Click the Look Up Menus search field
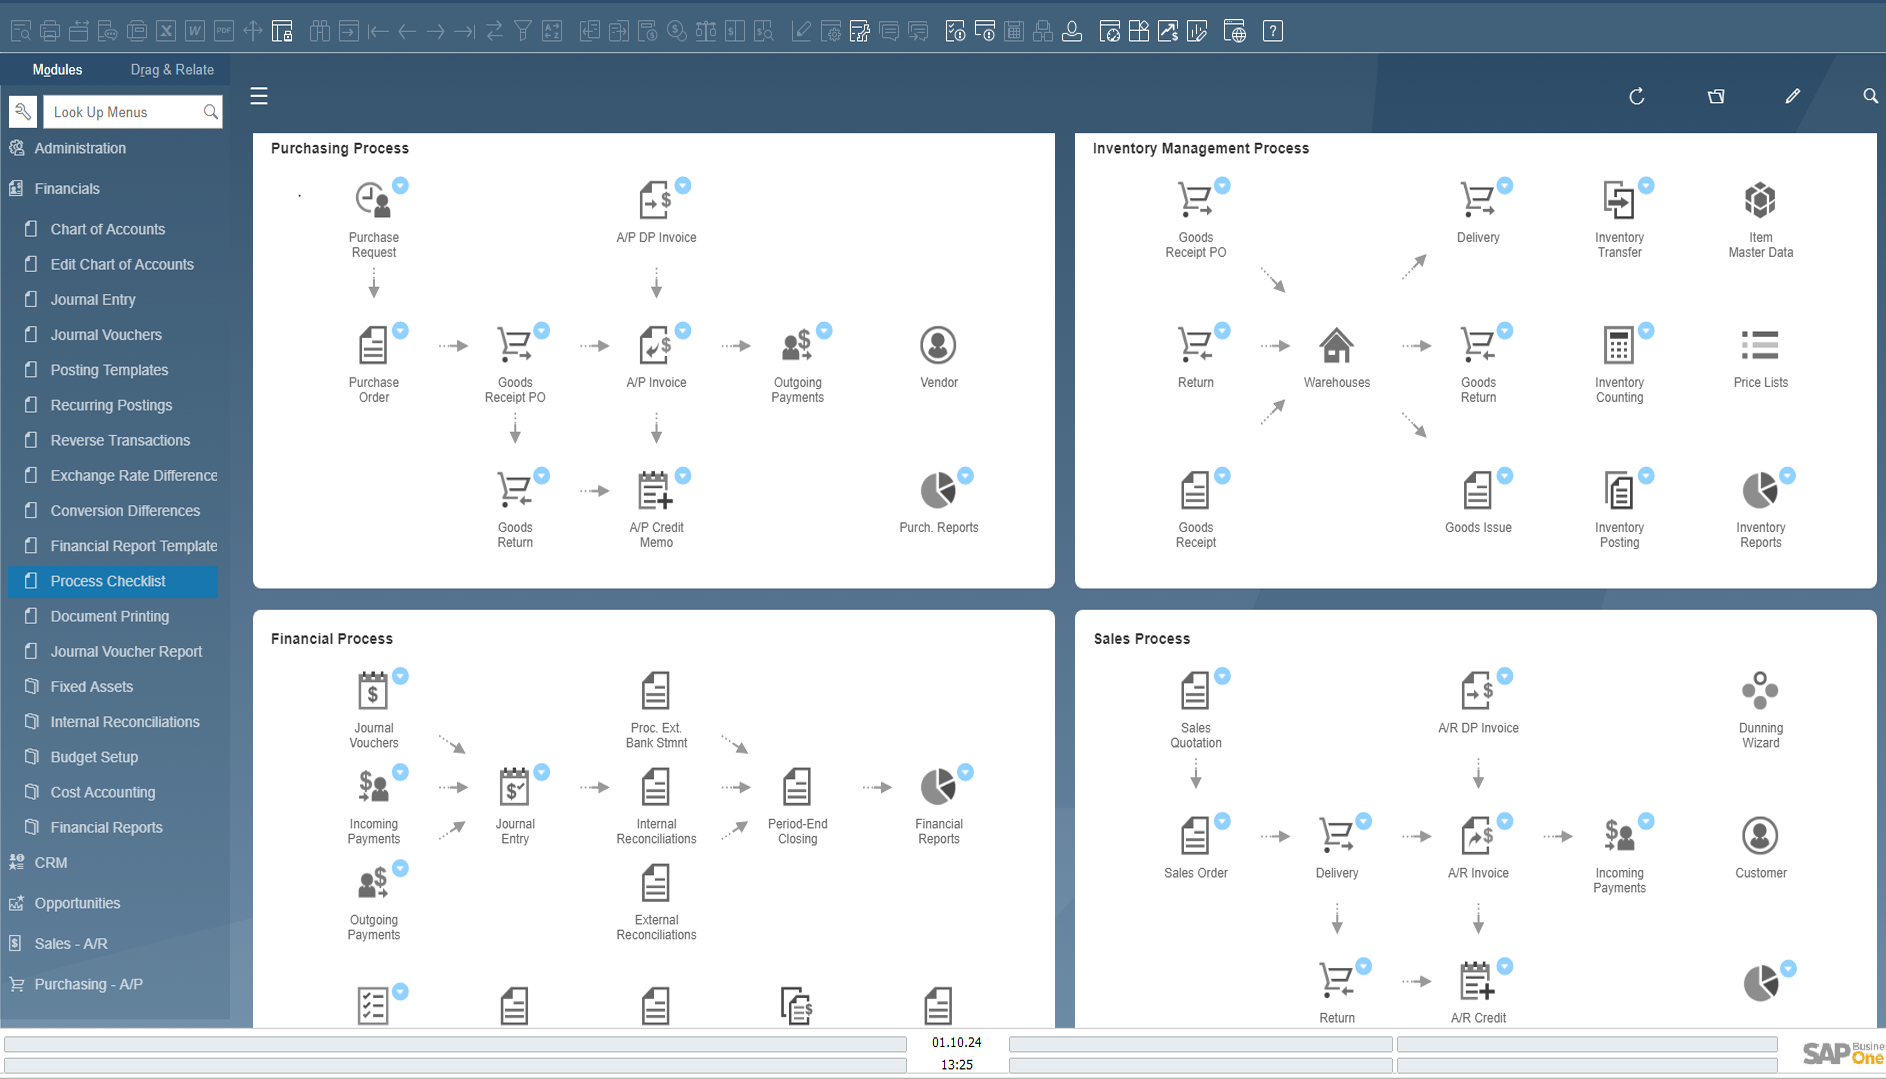The width and height of the screenshot is (1886, 1079). pyautogui.click(x=124, y=112)
